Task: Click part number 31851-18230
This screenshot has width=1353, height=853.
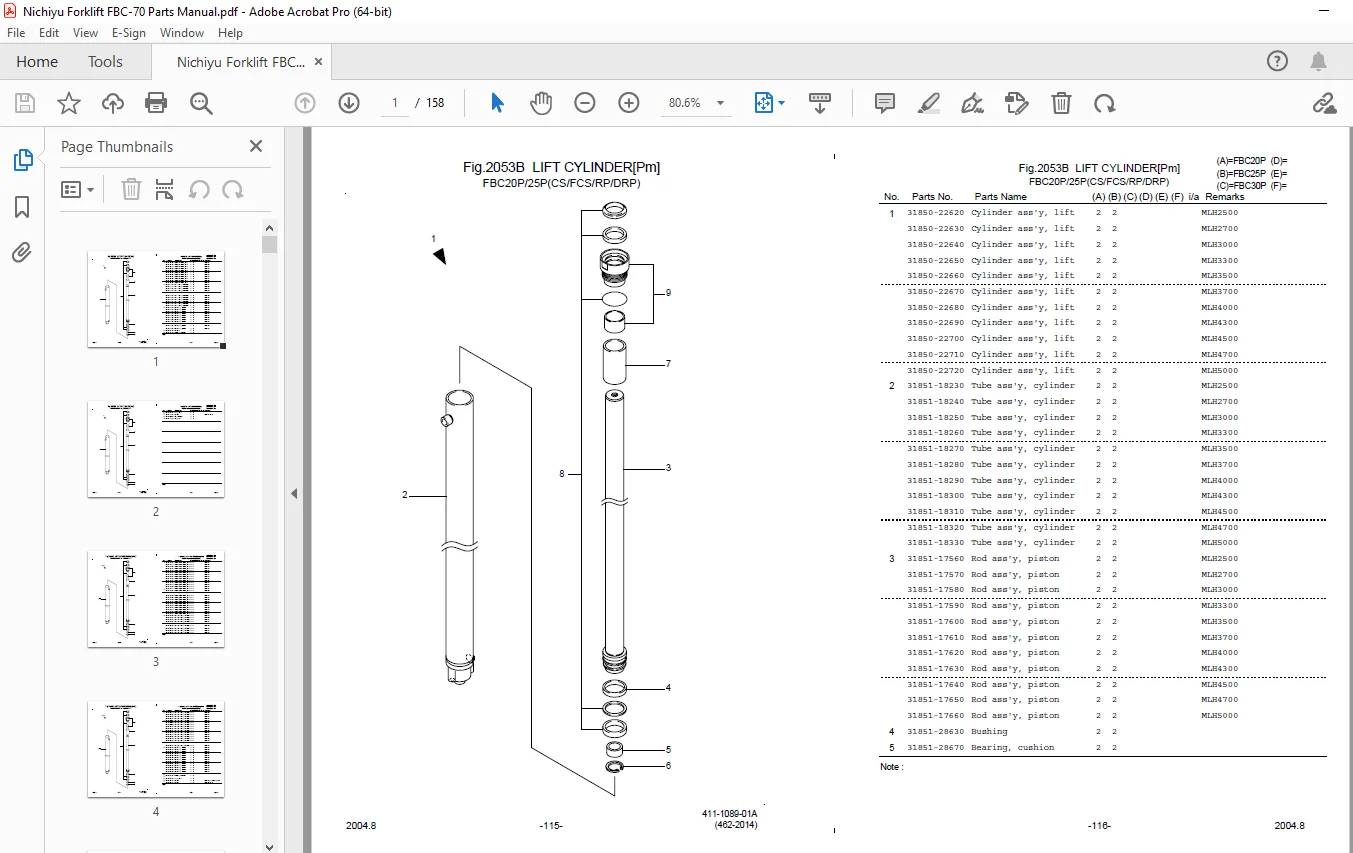Action: point(936,386)
